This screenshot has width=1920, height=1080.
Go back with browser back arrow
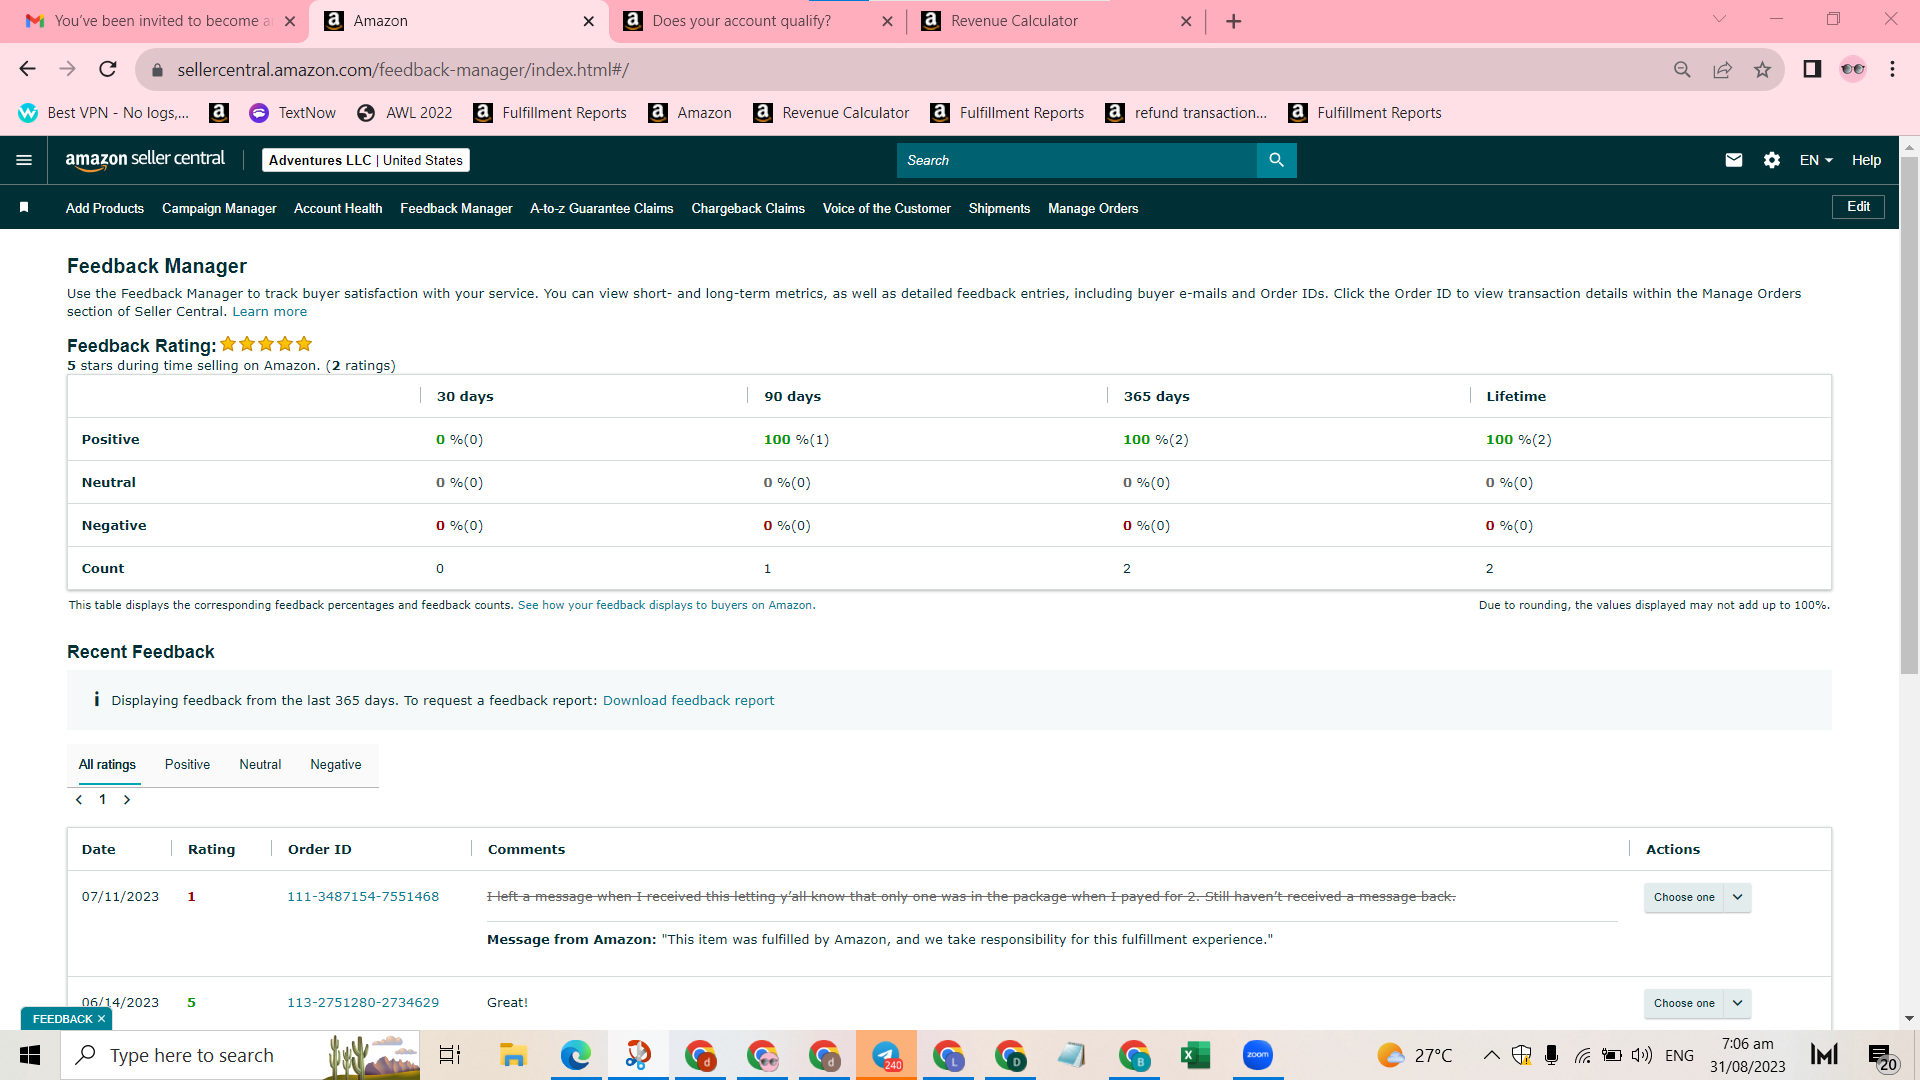pos(27,69)
